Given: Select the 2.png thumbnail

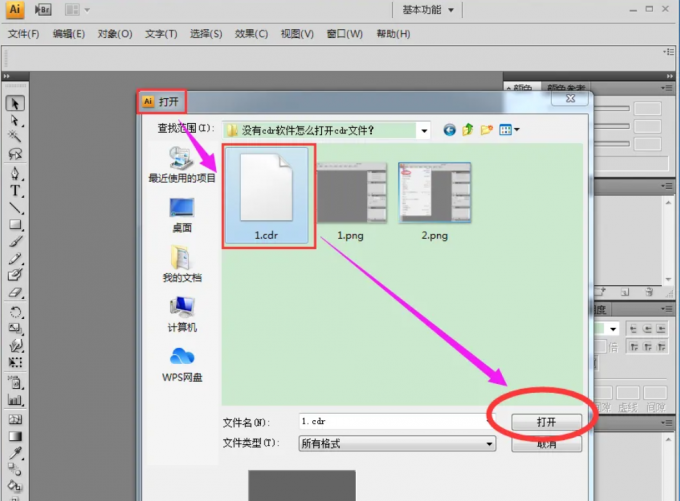Looking at the screenshot, I should [435, 201].
